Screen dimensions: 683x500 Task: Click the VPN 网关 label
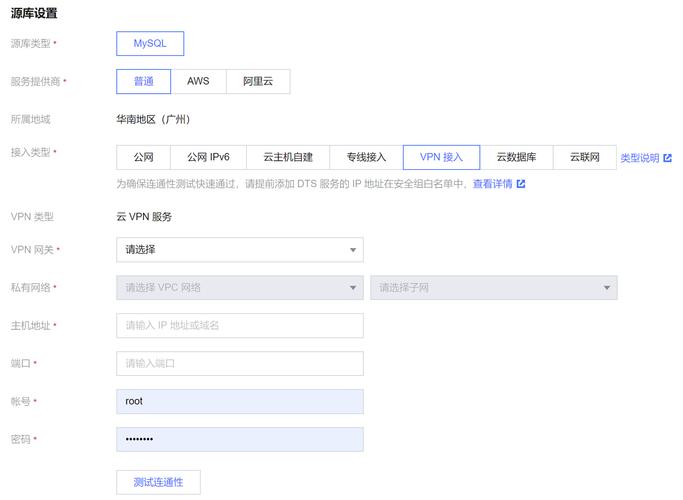click(x=32, y=250)
